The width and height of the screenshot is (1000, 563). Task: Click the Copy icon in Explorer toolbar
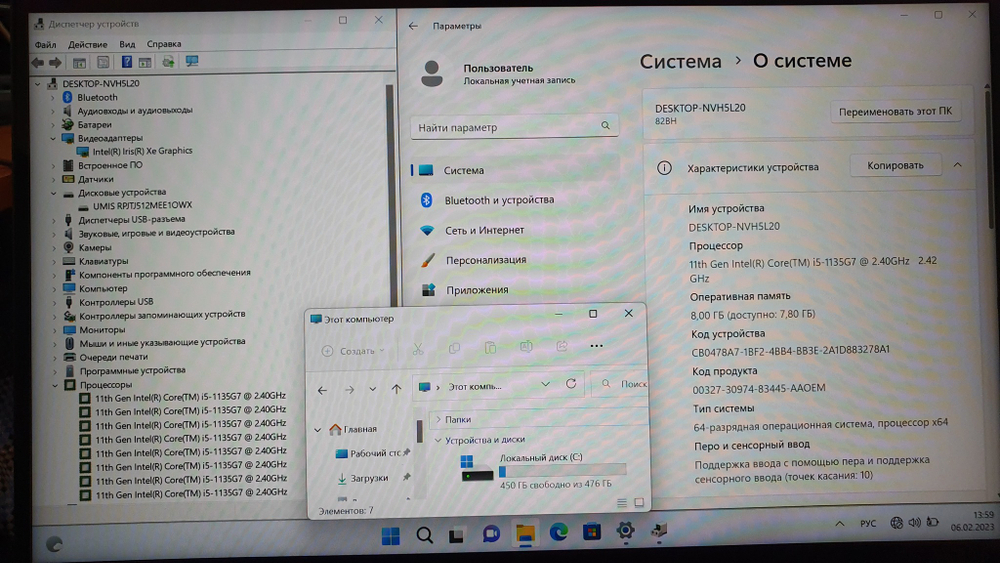[x=454, y=348]
